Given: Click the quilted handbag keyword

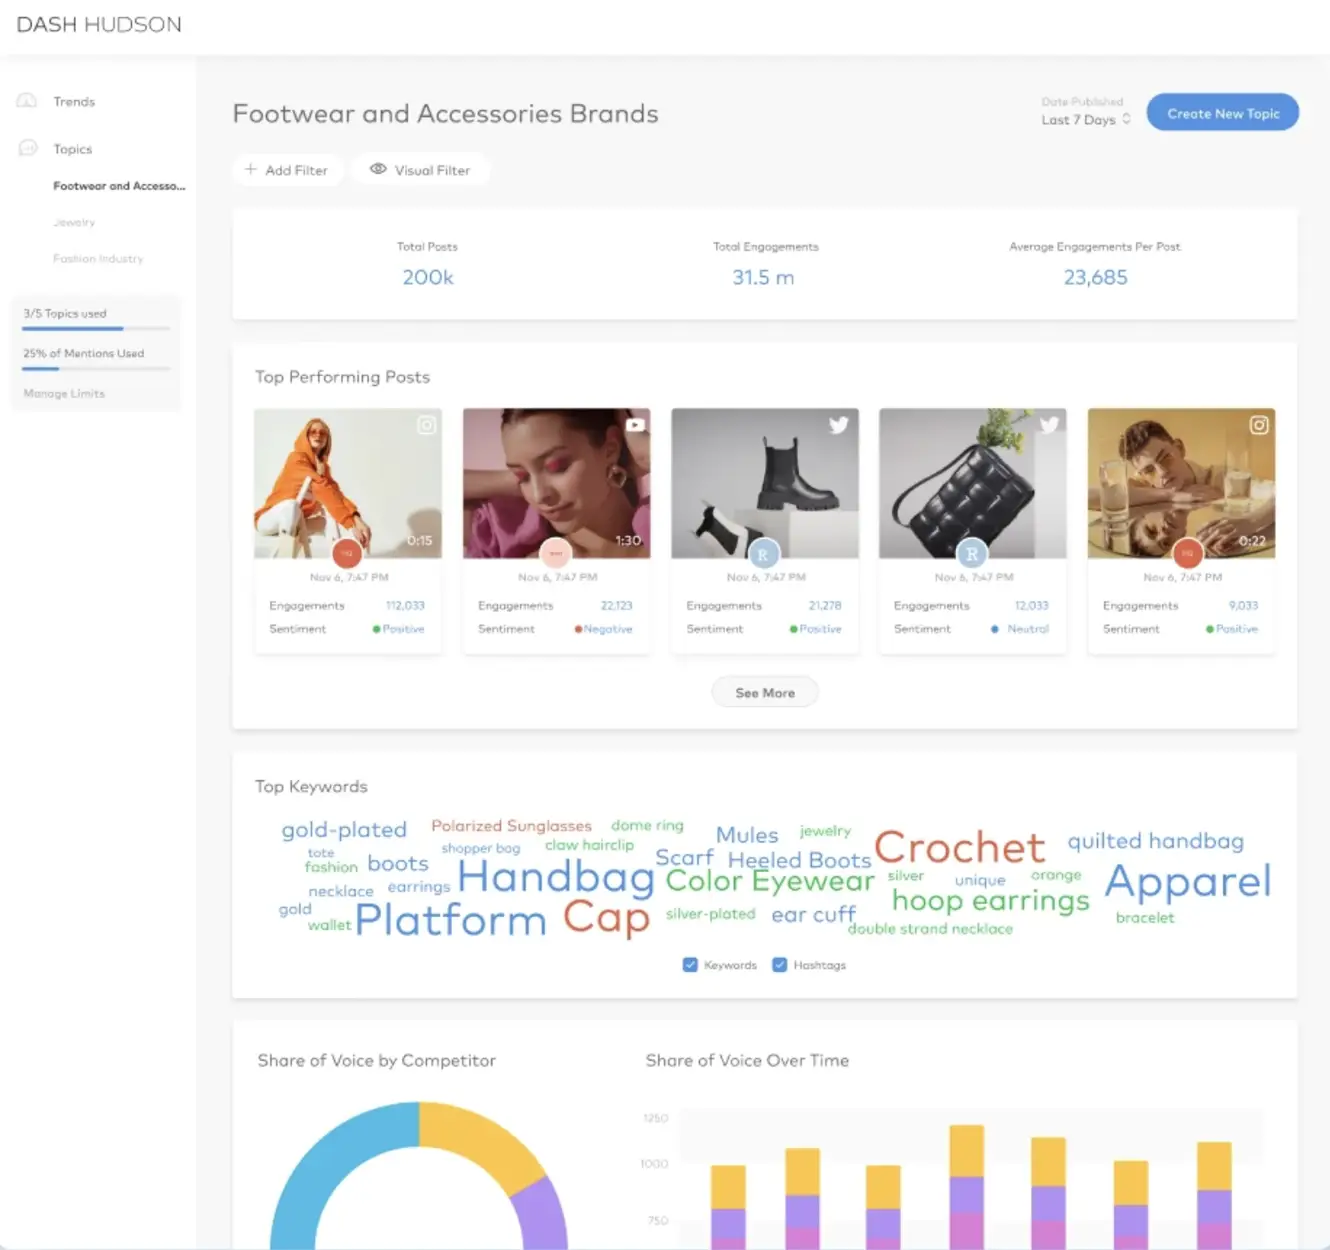Looking at the screenshot, I should point(1155,841).
